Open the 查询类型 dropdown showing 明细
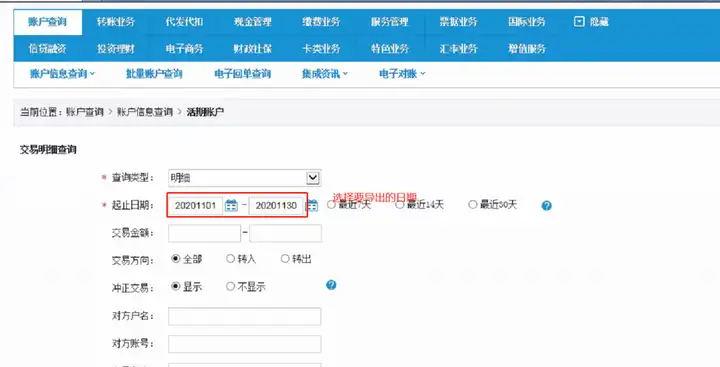720x367 pixels. (245, 178)
